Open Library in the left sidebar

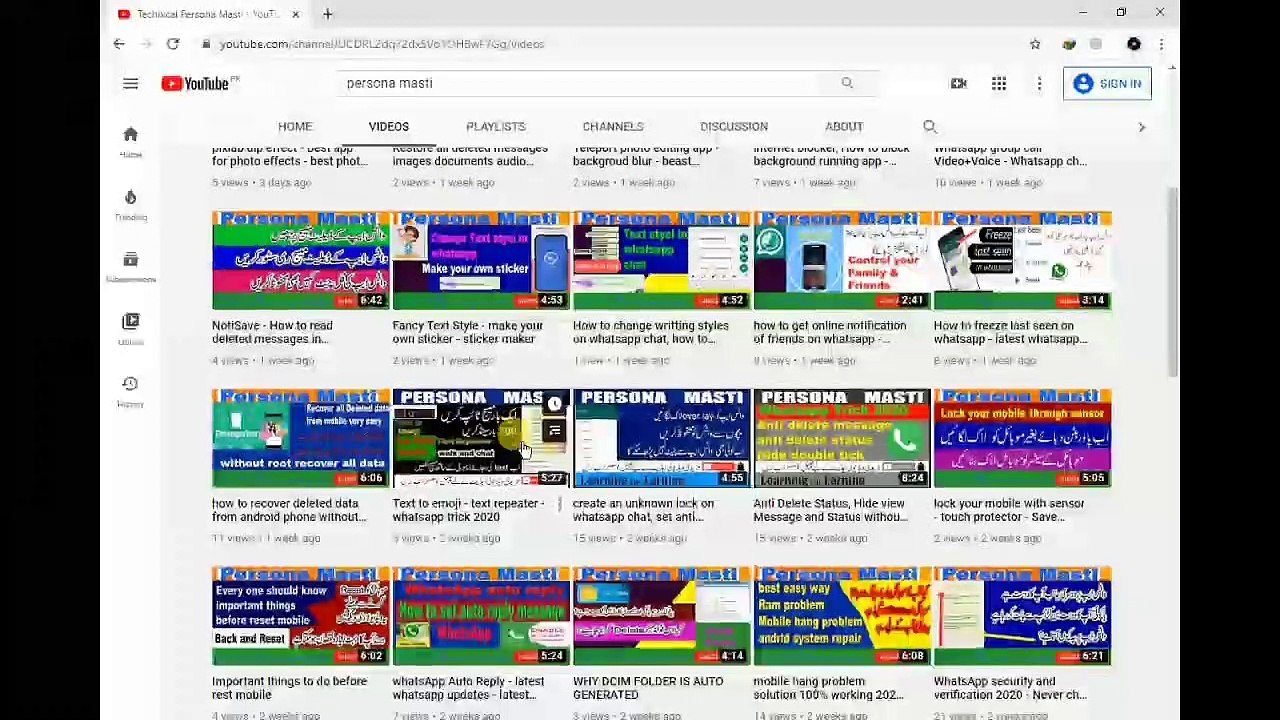pyautogui.click(x=131, y=329)
